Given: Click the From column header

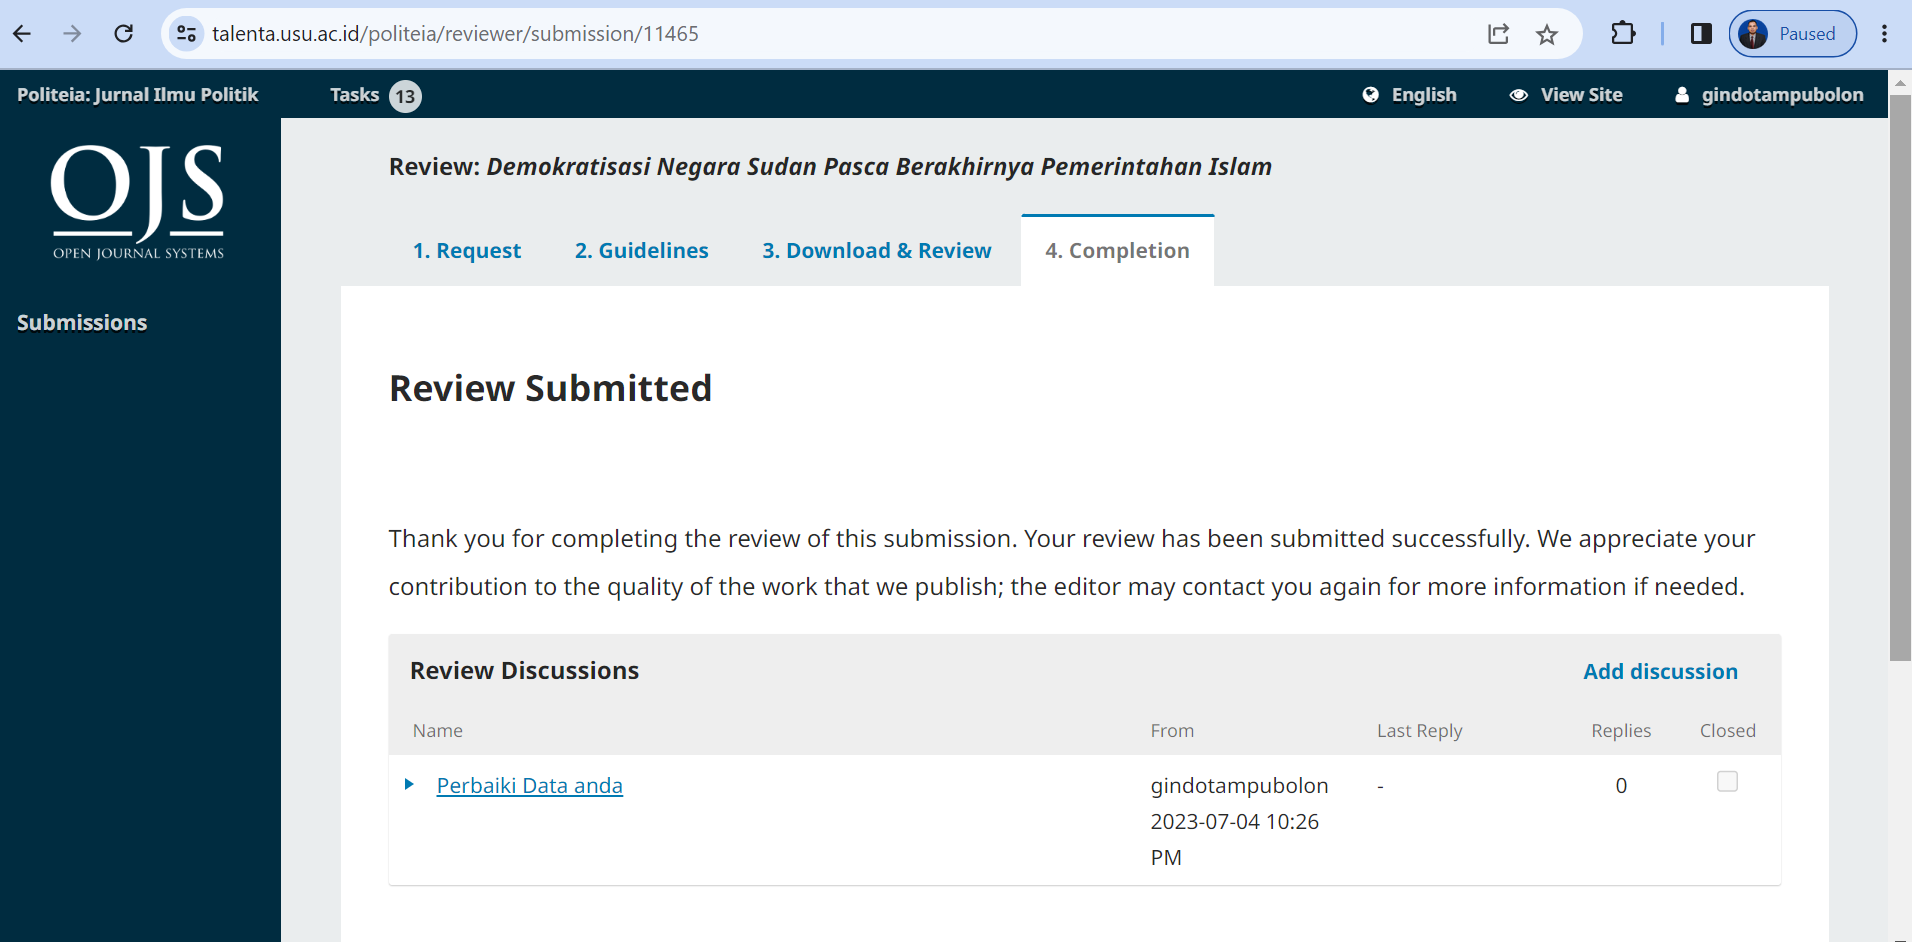Looking at the screenshot, I should [1172, 731].
